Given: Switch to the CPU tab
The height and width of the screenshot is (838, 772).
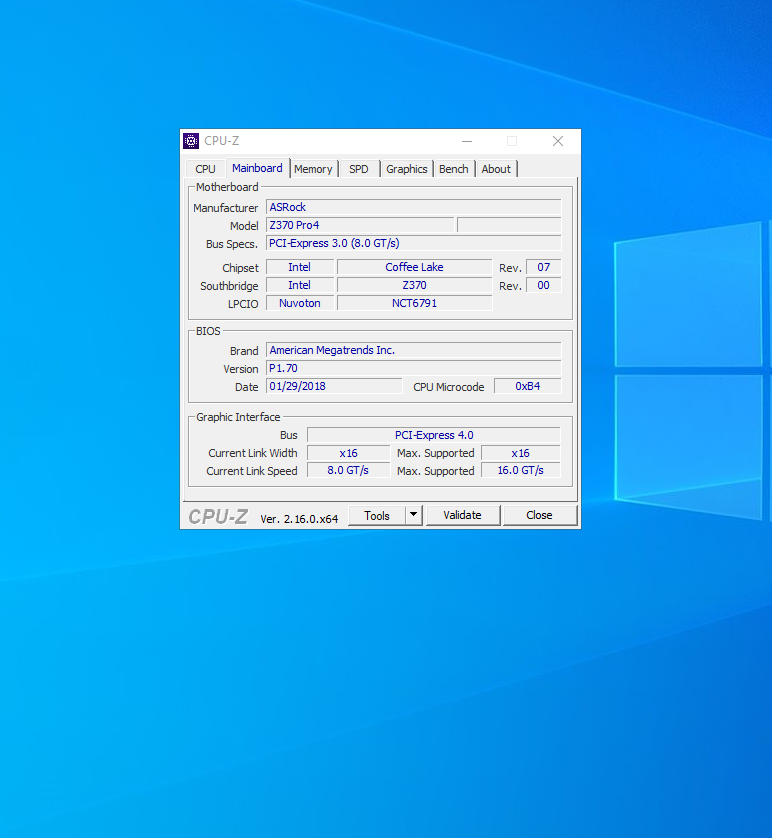Looking at the screenshot, I should coord(205,169).
